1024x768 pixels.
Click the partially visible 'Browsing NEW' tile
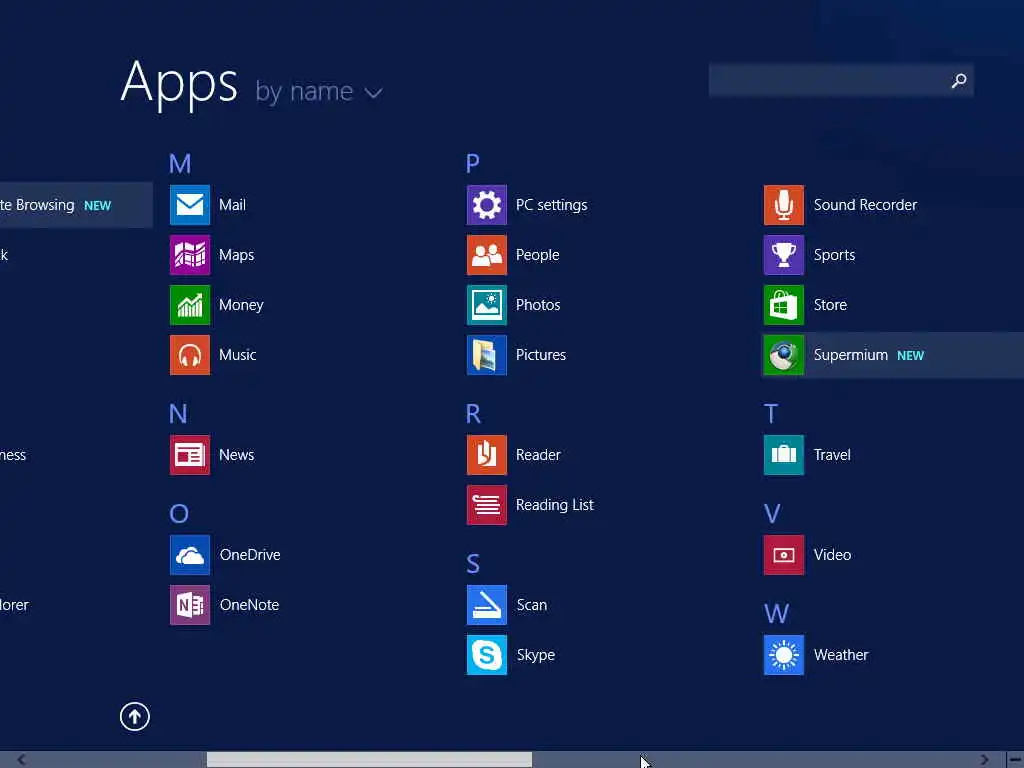[76, 205]
